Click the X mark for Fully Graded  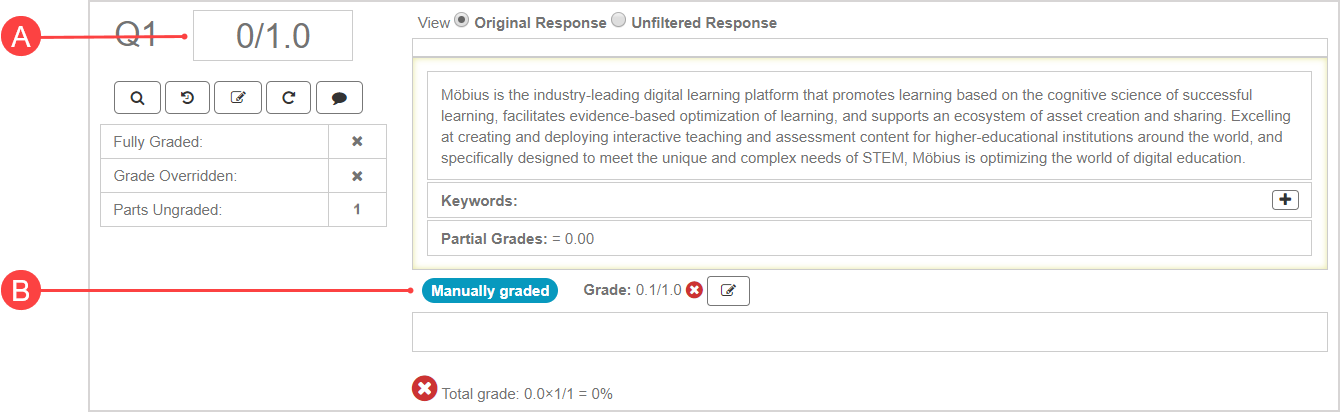click(x=357, y=142)
